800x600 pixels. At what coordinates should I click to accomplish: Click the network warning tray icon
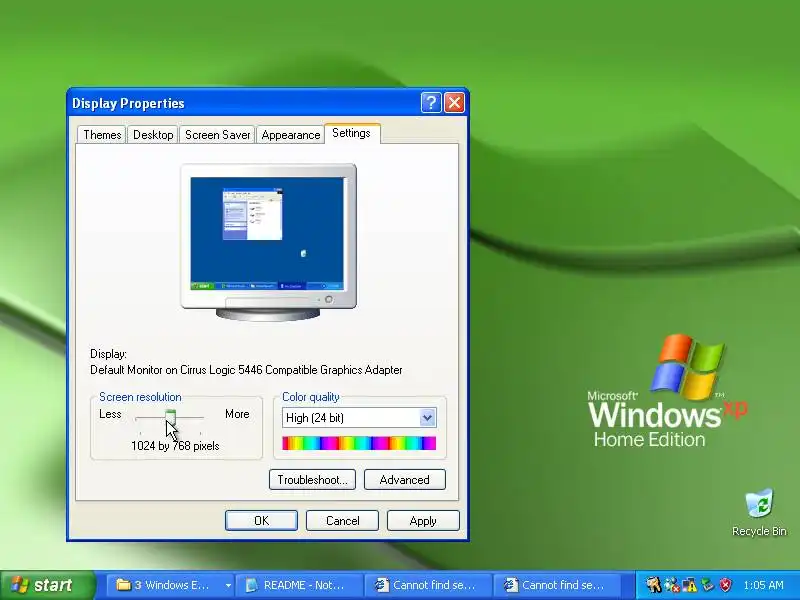[689, 585]
